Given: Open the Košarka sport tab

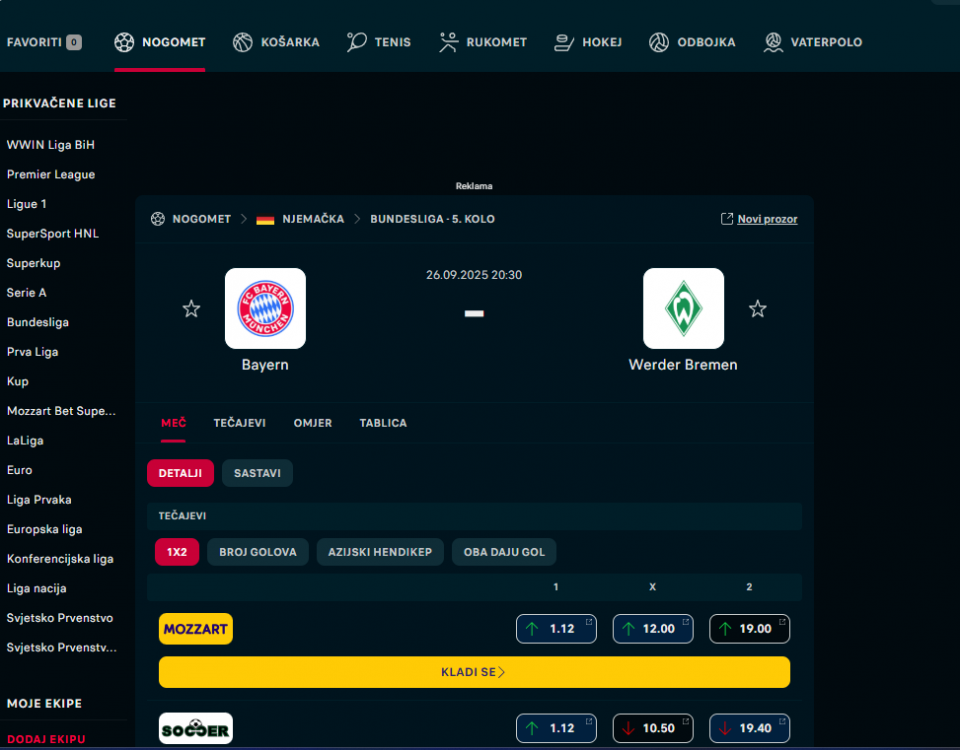Looking at the screenshot, I should (x=276, y=42).
